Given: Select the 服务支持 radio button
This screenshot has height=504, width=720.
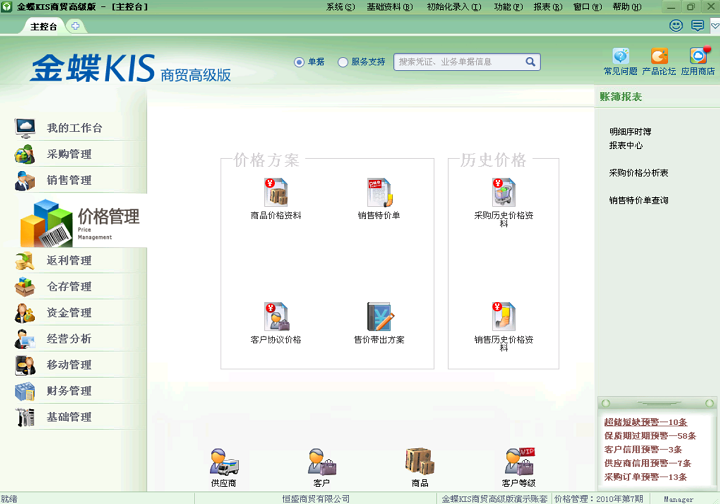Looking at the screenshot, I should 343,62.
